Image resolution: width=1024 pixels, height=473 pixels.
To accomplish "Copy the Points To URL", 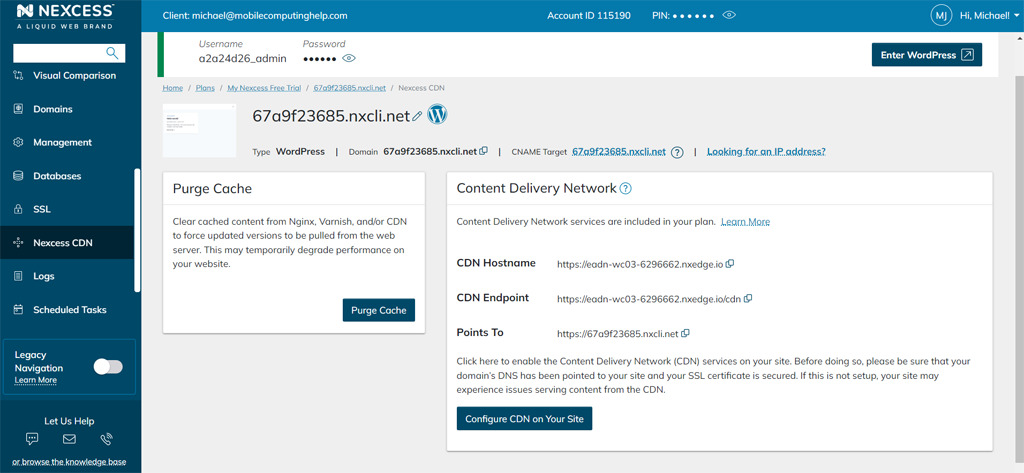I will tap(685, 333).
